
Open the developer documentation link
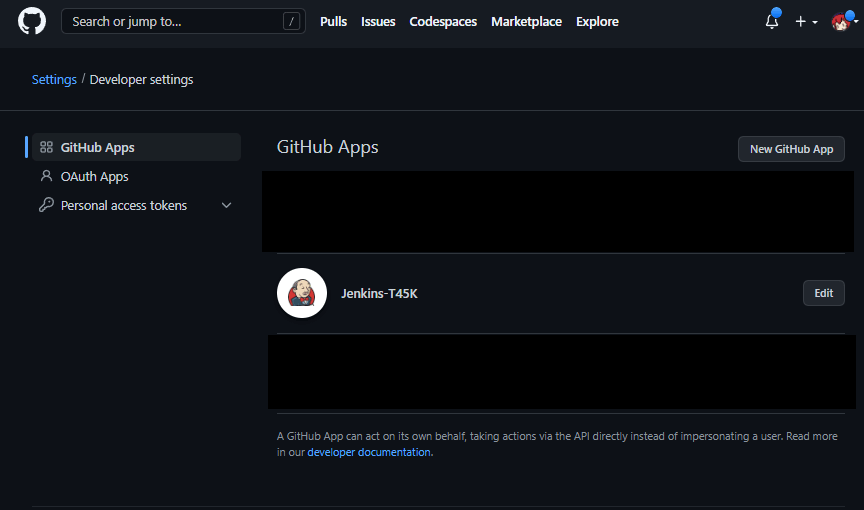[369, 452]
